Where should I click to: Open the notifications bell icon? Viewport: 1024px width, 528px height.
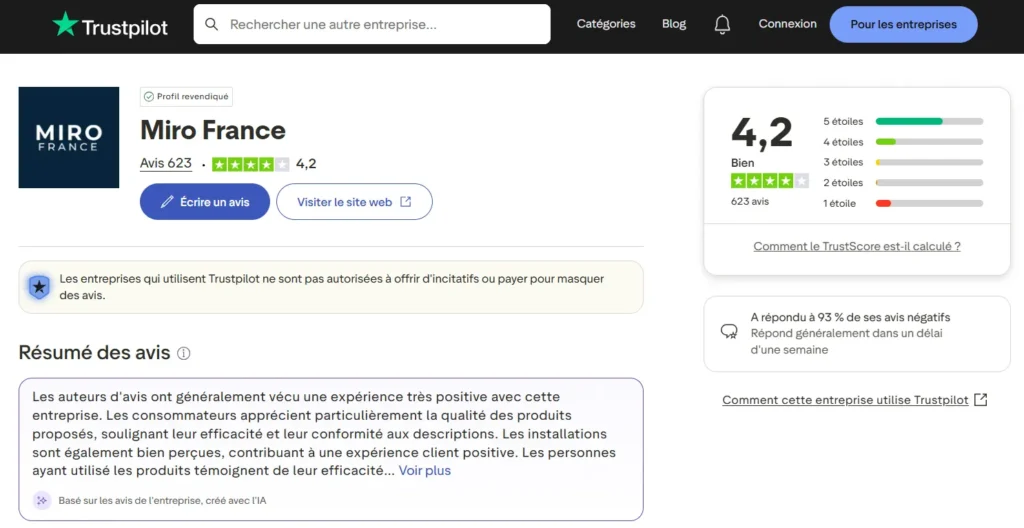722,25
